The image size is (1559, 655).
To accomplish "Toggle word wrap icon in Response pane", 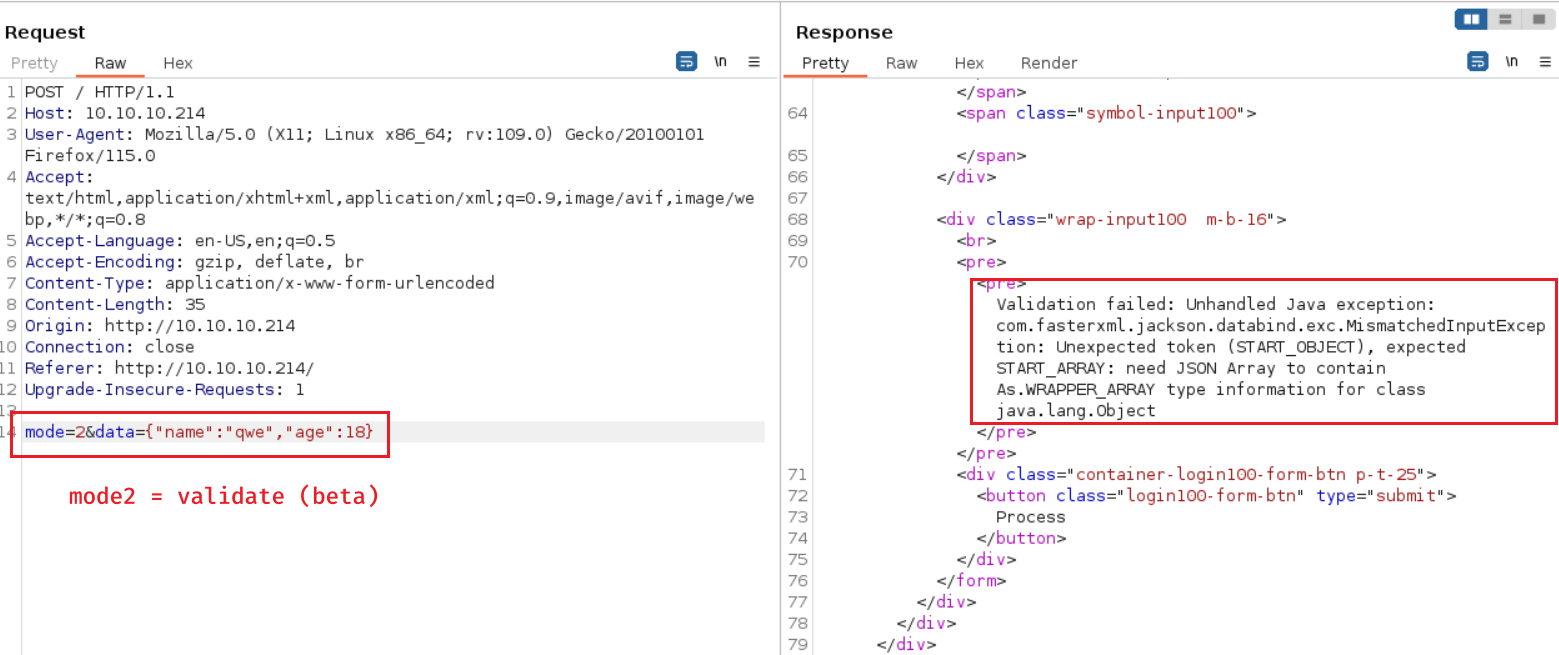I will tap(1478, 62).
